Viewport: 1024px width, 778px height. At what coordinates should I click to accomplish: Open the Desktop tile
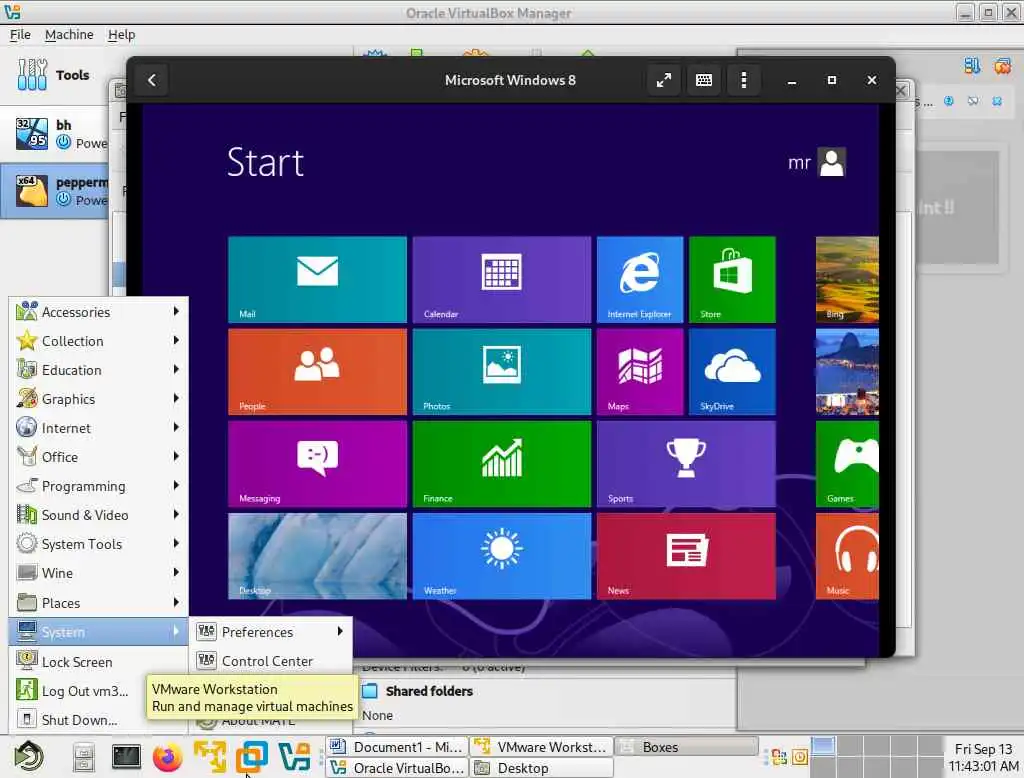pyautogui.click(x=317, y=556)
